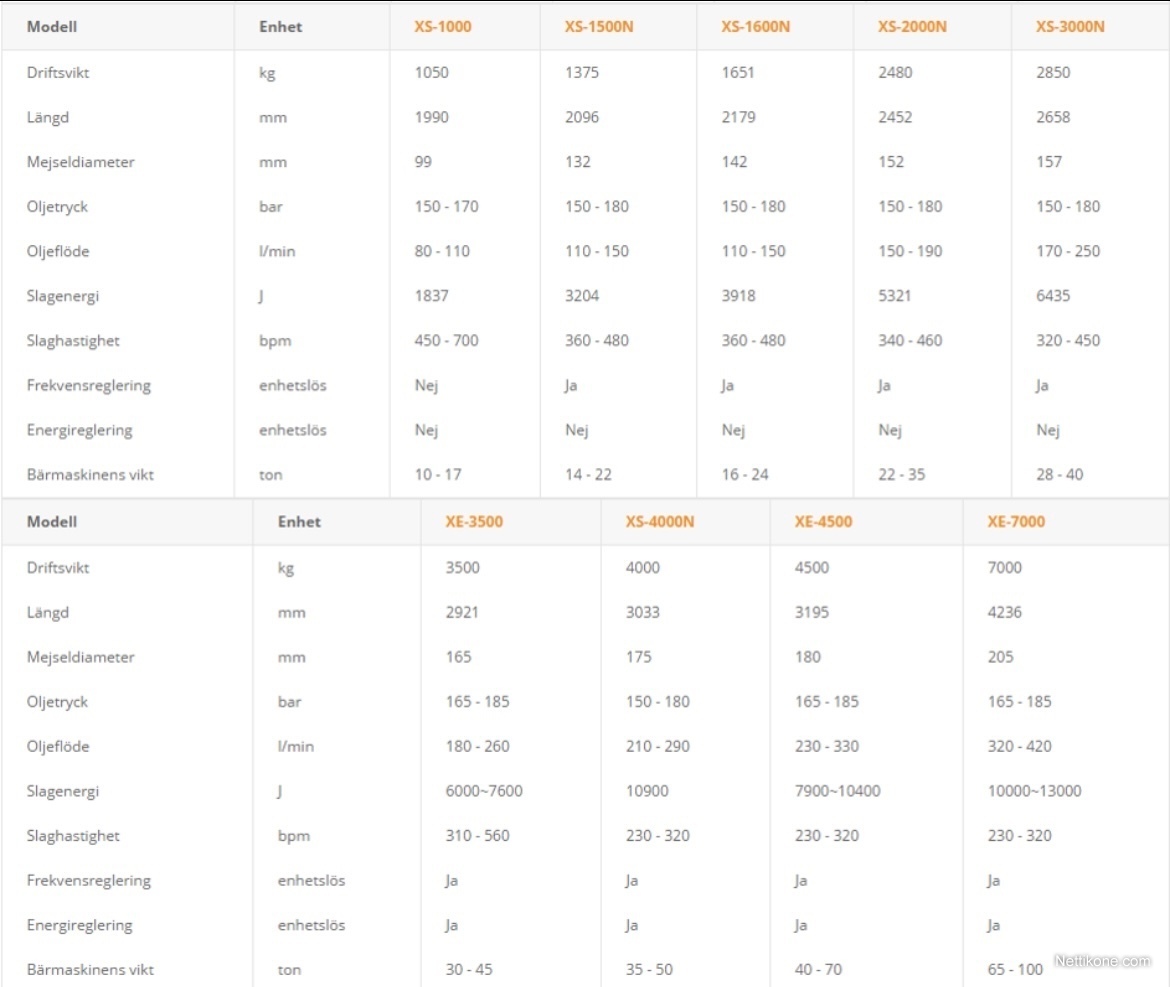Click Längd value 3195
Image resolution: width=1170 pixels, height=987 pixels.
point(812,612)
